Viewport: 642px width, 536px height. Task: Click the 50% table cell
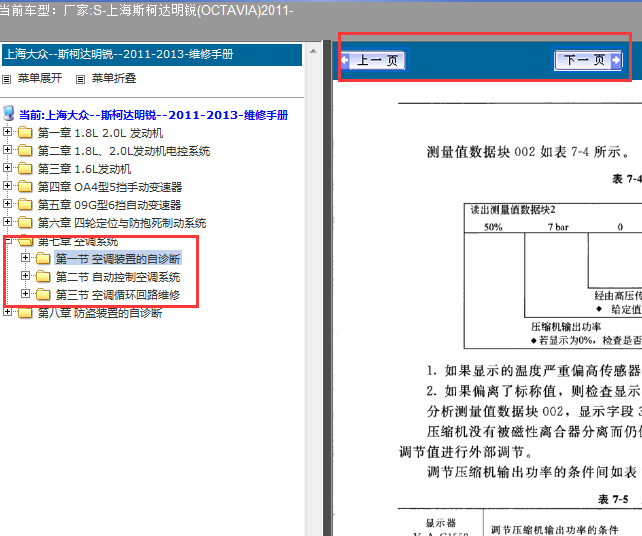pos(493,227)
